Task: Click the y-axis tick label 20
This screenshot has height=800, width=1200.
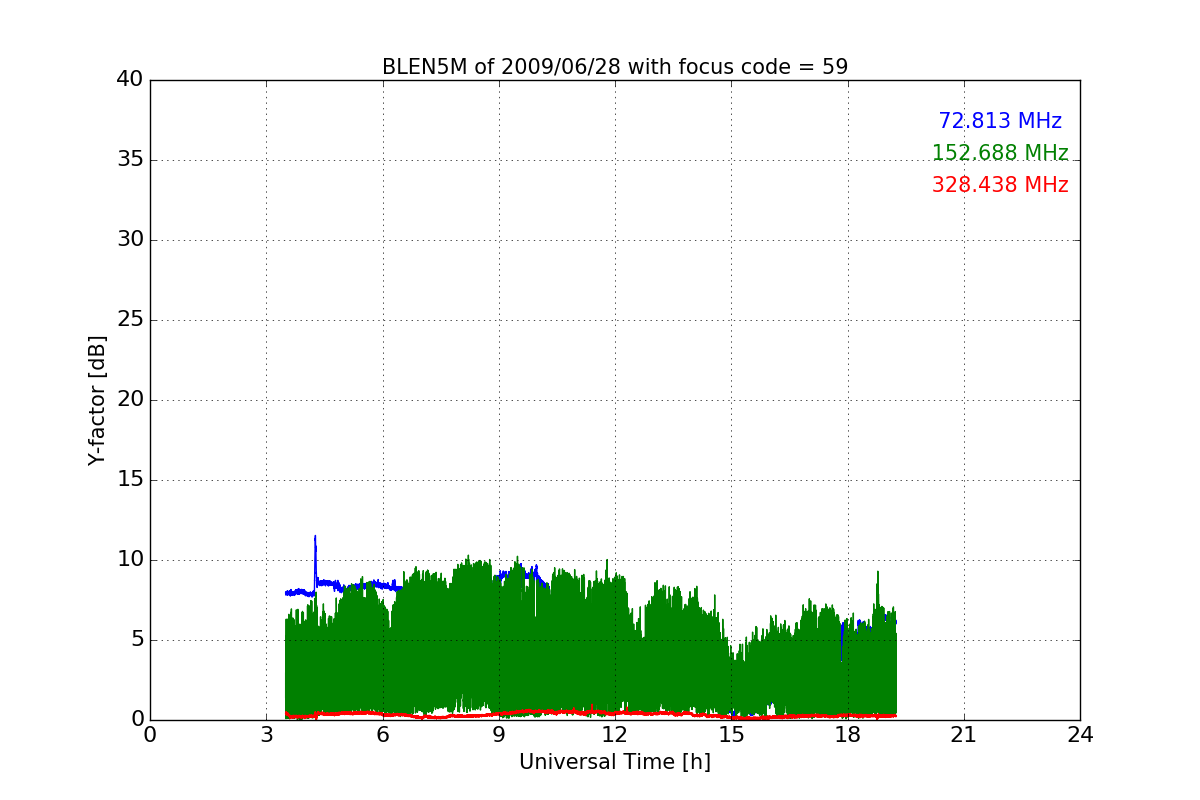Action: click(130, 400)
